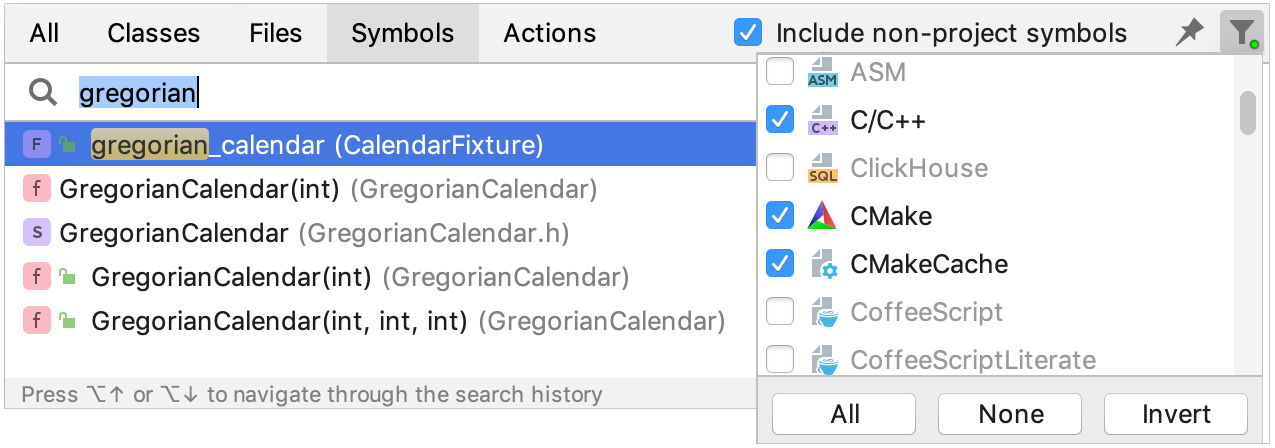Enable the ClickHouse filter checkbox
Image resolution: width=1275 pixels, height=448 pixels.
coord(780,168)
